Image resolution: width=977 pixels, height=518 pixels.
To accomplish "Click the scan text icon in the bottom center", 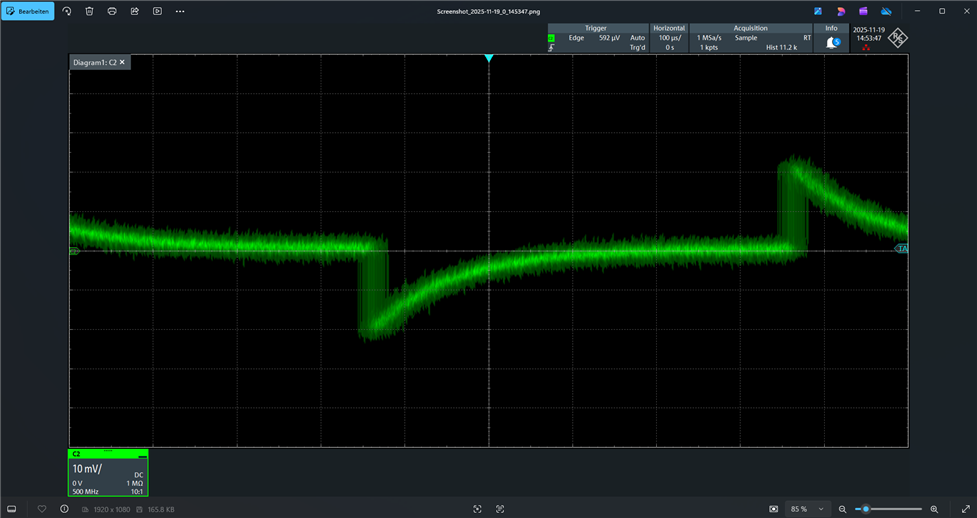I will click(x=477, y=509).
